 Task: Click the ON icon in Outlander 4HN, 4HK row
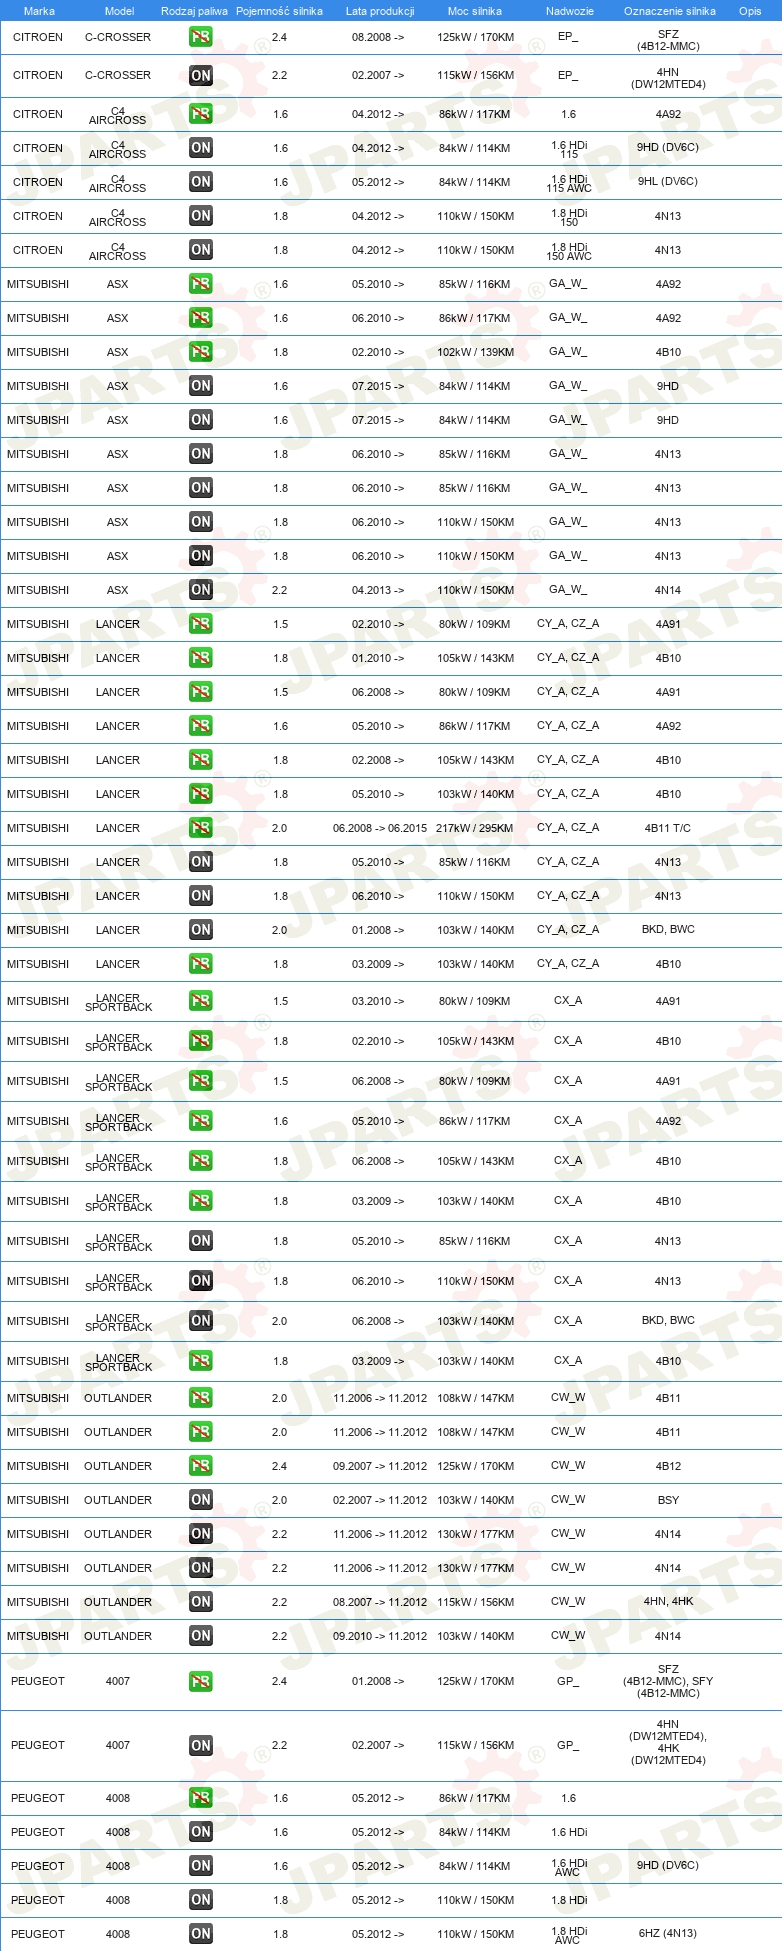[201, 1602]
